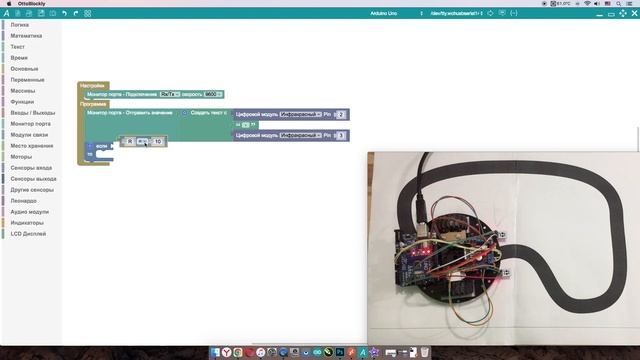Open the Apple menu

point(9,3)
